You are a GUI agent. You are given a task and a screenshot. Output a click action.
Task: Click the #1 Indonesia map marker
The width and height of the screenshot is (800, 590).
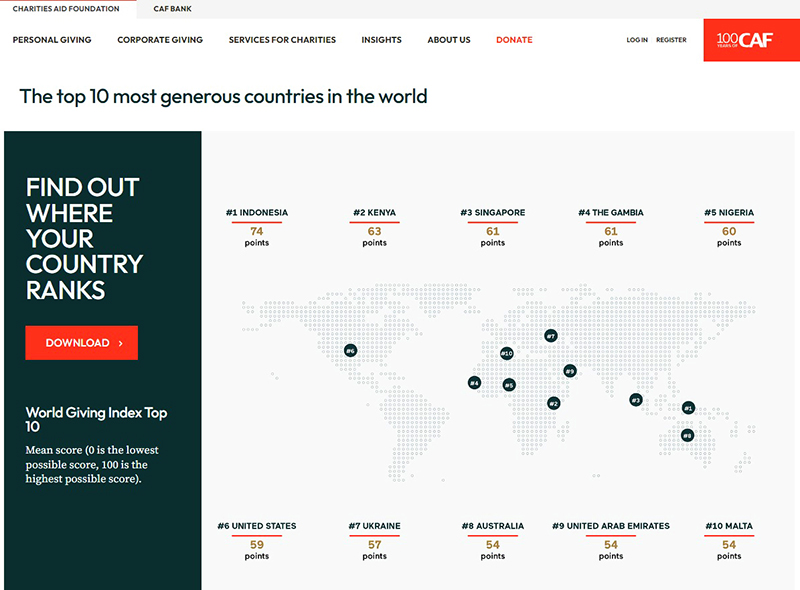click(688, 408)
